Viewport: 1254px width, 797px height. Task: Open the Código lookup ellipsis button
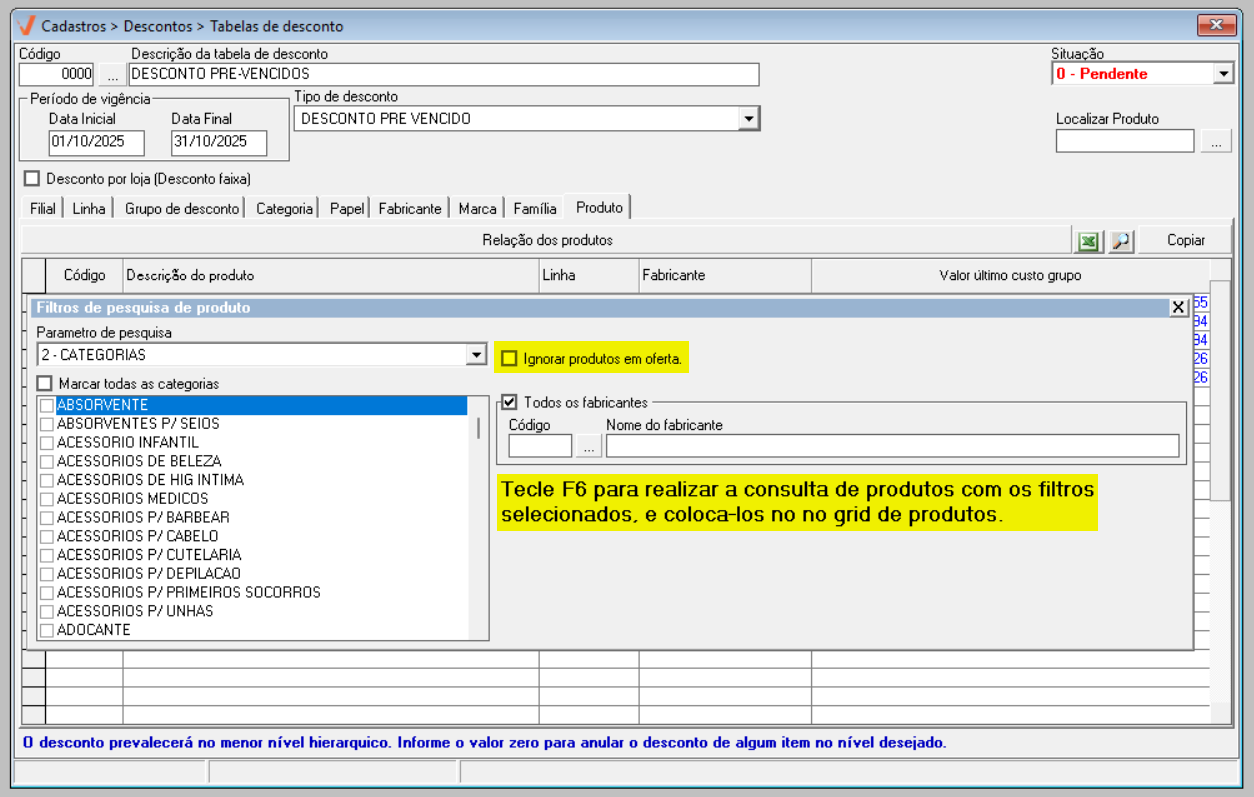(112, 74)
